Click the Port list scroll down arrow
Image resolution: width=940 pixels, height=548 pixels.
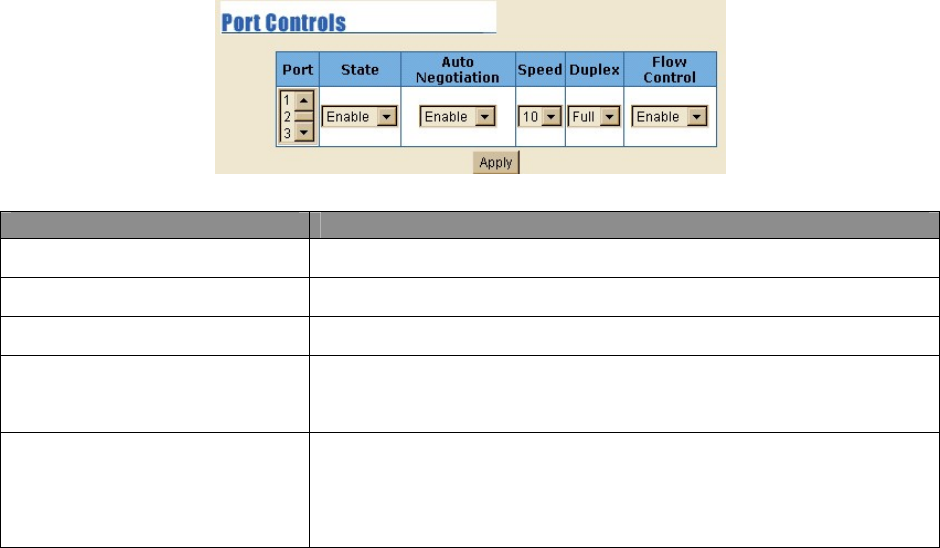[304, 133]
